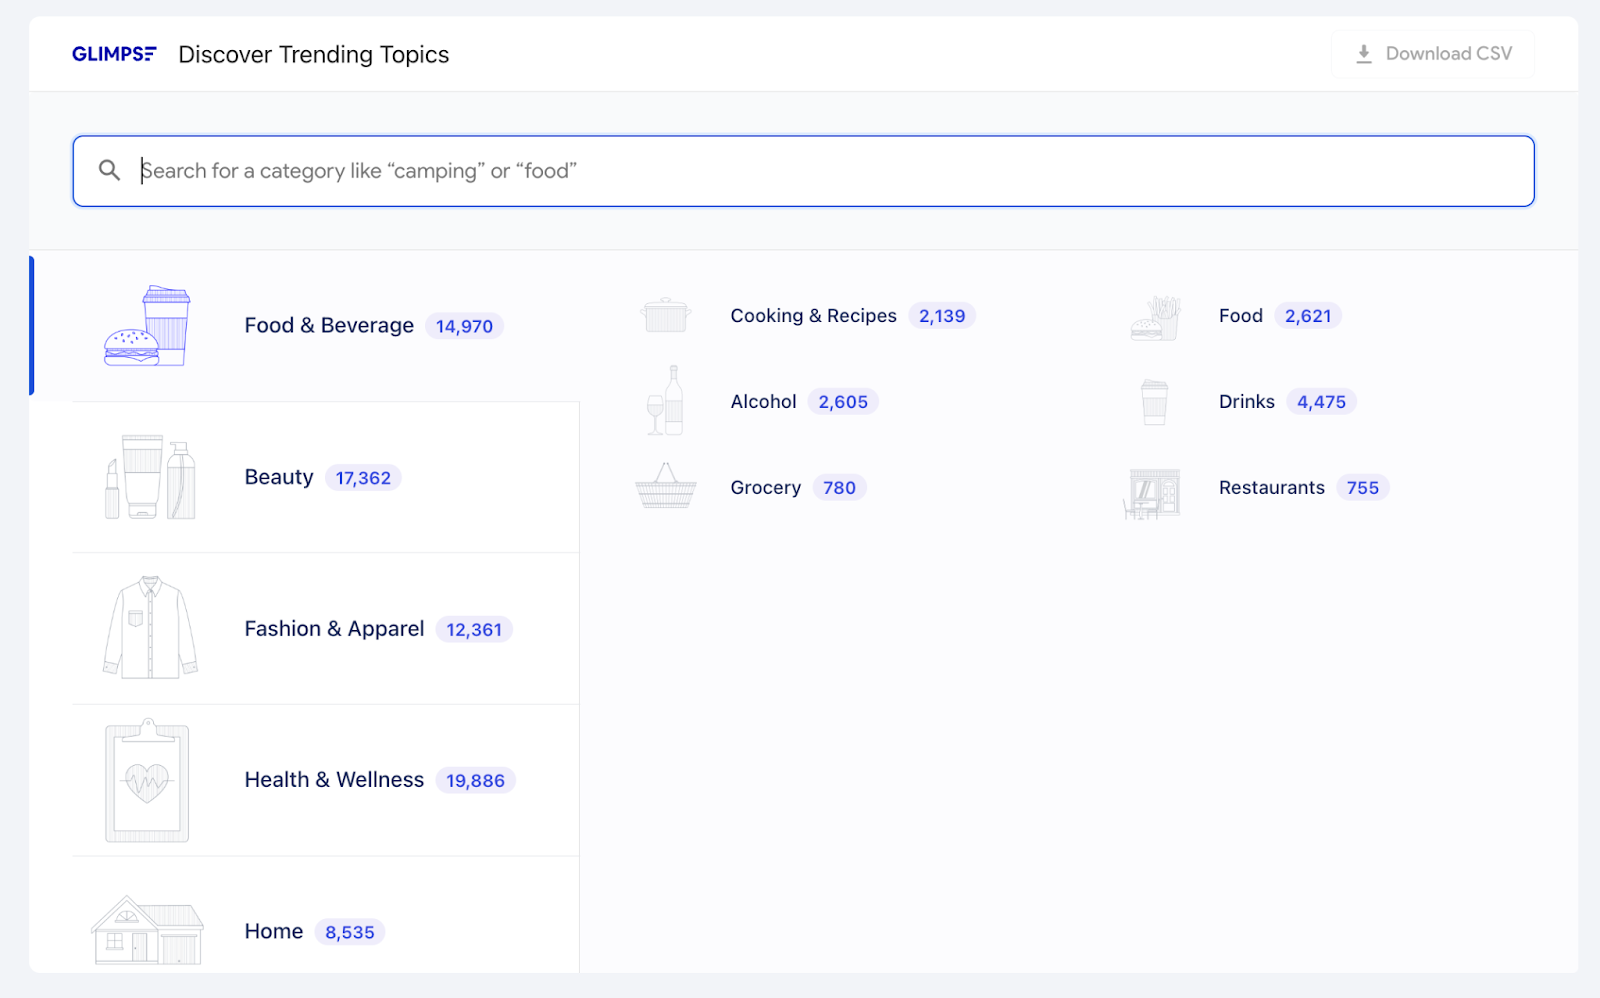Select the Health & Wellness category row
Screen dimensions: 1600x998
334,780
